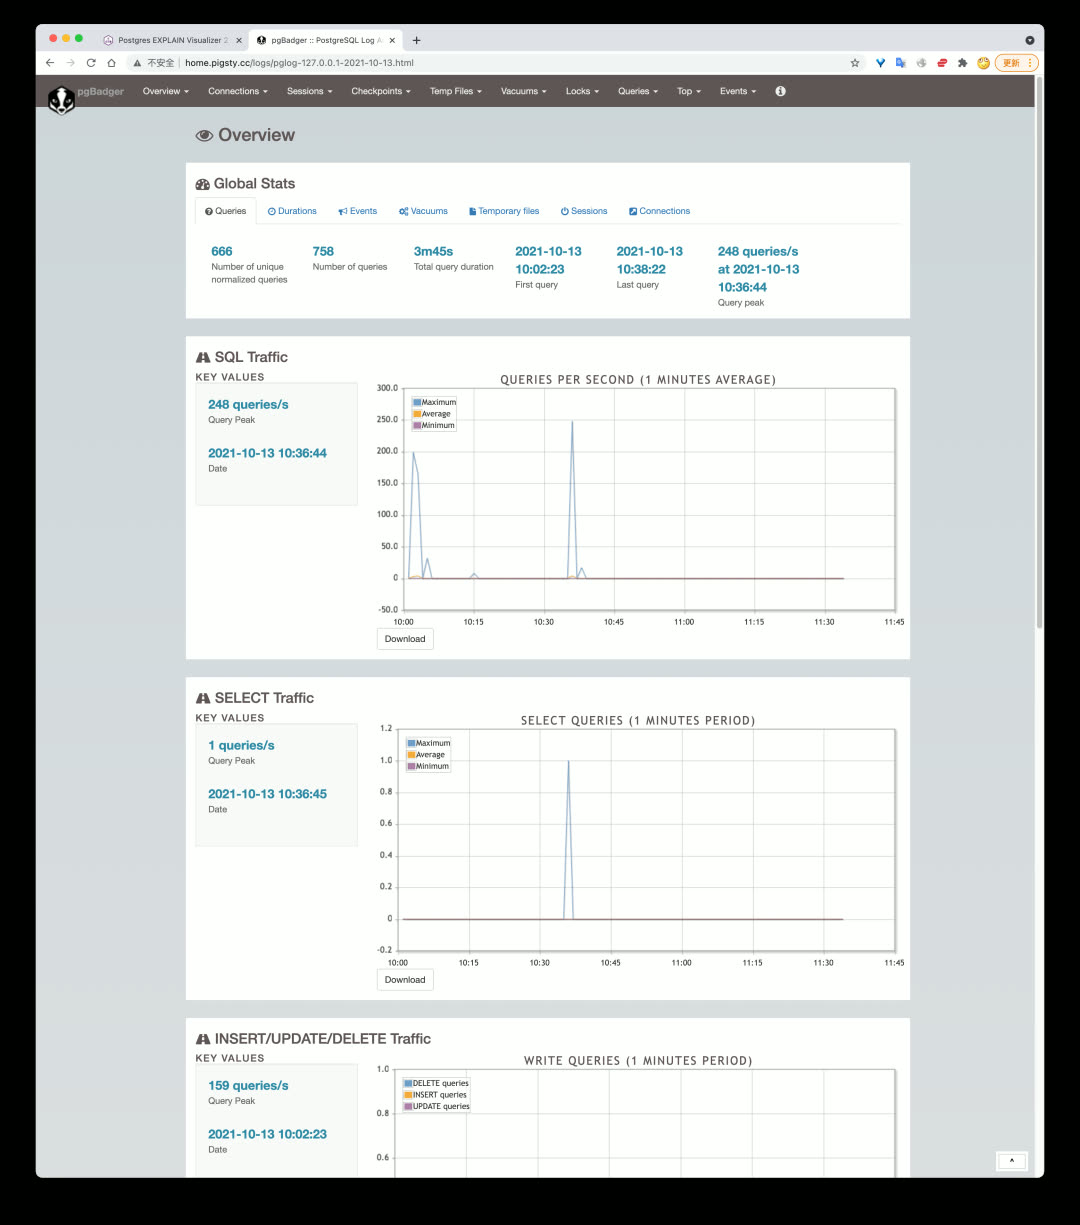Download the SQL Traffic chart
The image size is (1080, 1225).
pyautogui.click(x=405, y=639)
